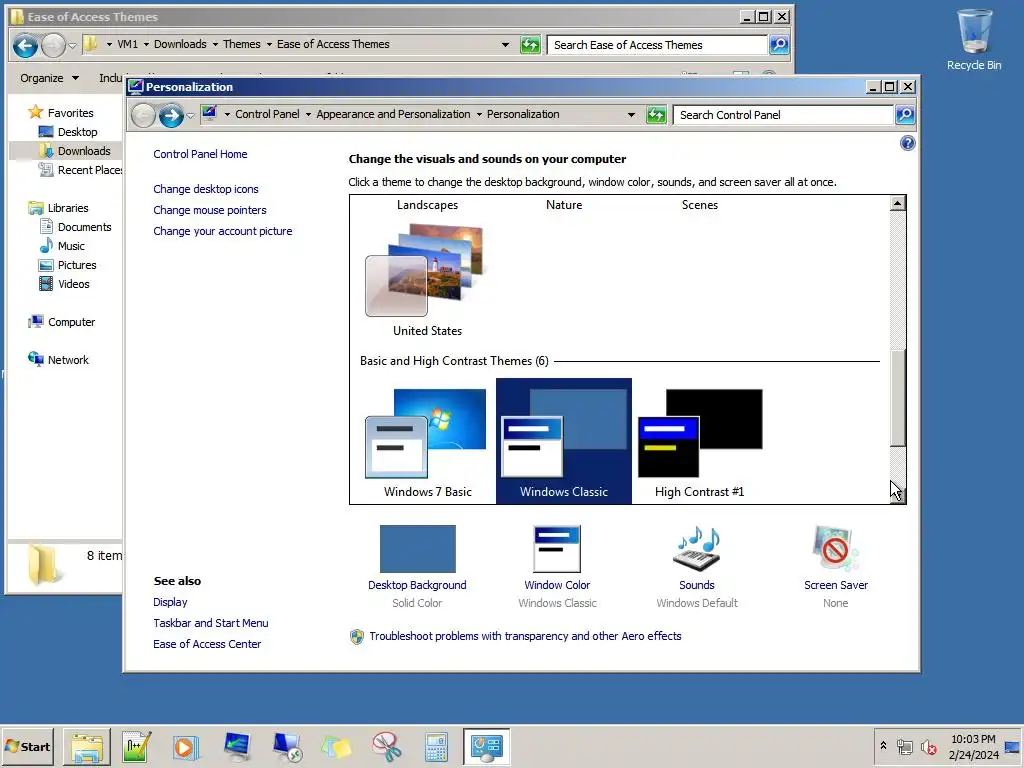Open the Window Color settings icon

tap(557, 549)
